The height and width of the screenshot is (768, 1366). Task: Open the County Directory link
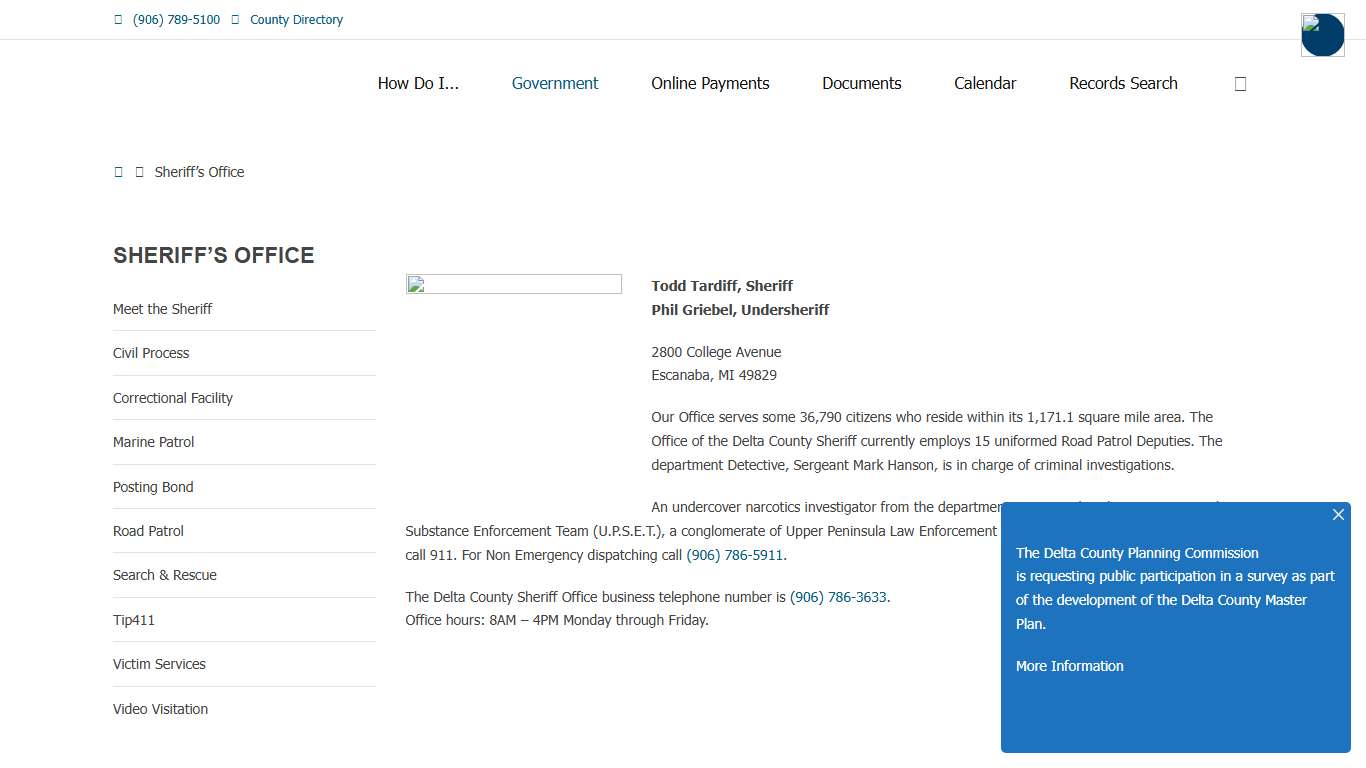coord(296,20)
